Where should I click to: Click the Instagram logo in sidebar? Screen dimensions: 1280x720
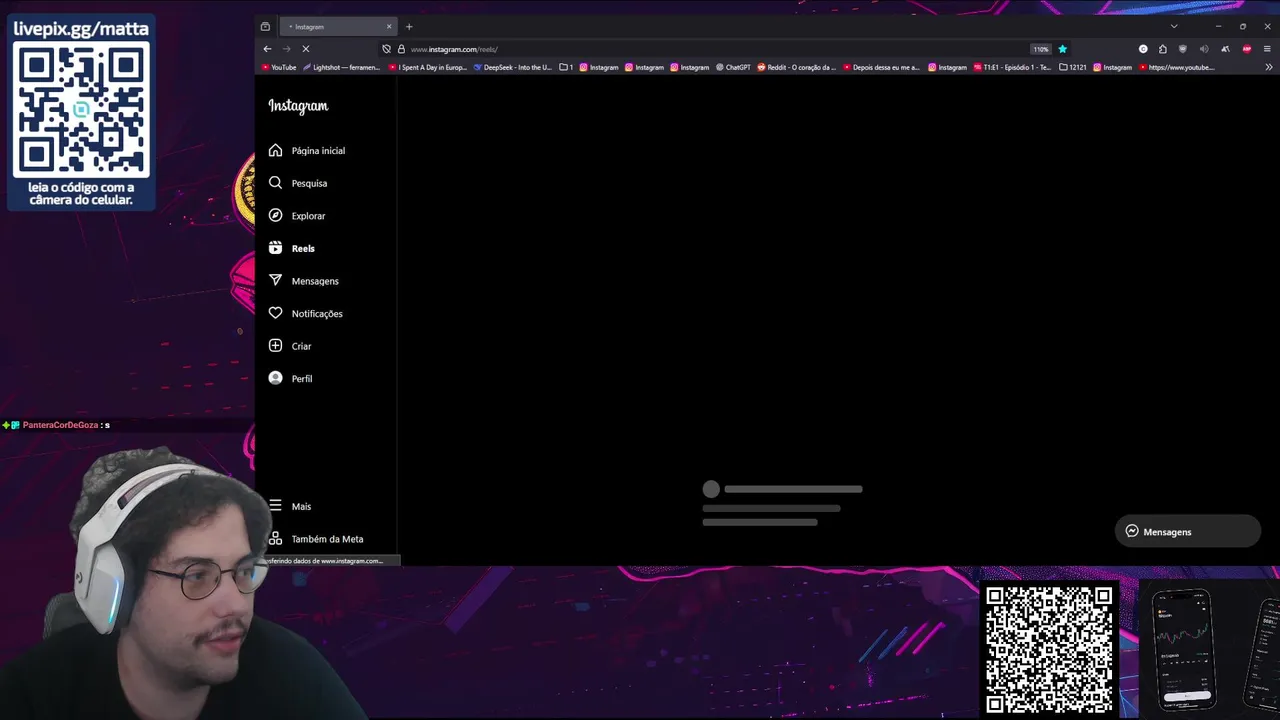coord(298,106)
